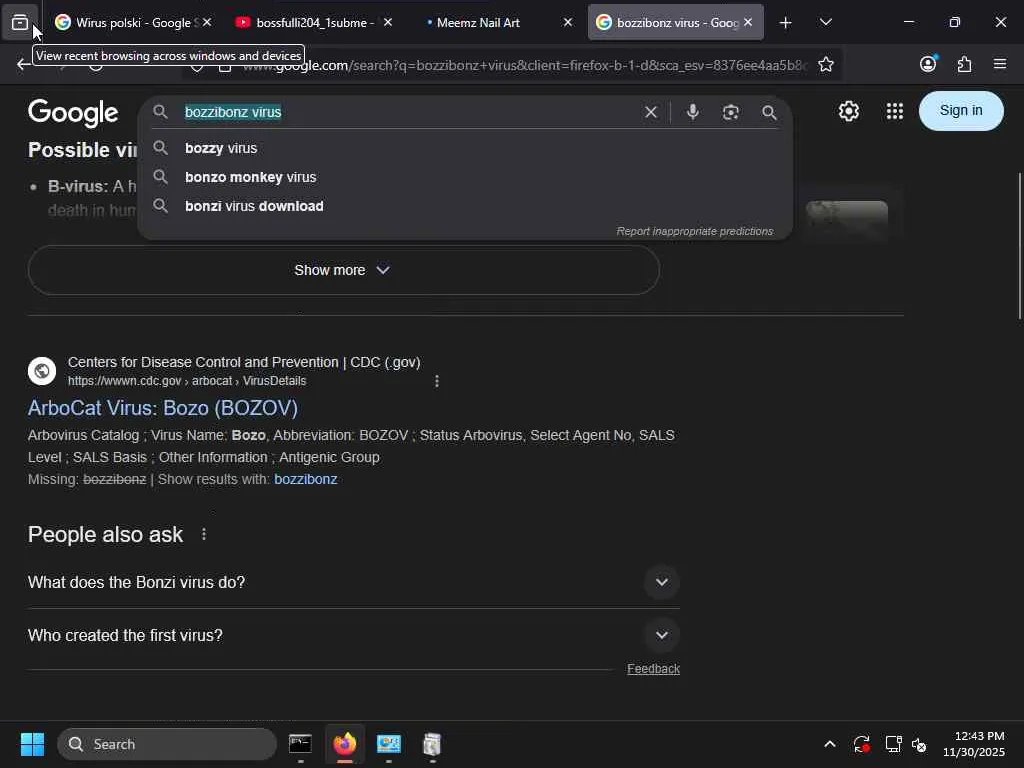Close the bossfulli204 YouTube tab
The height and width of the screenshot is (768, 1024).
(x=388, y=22)
